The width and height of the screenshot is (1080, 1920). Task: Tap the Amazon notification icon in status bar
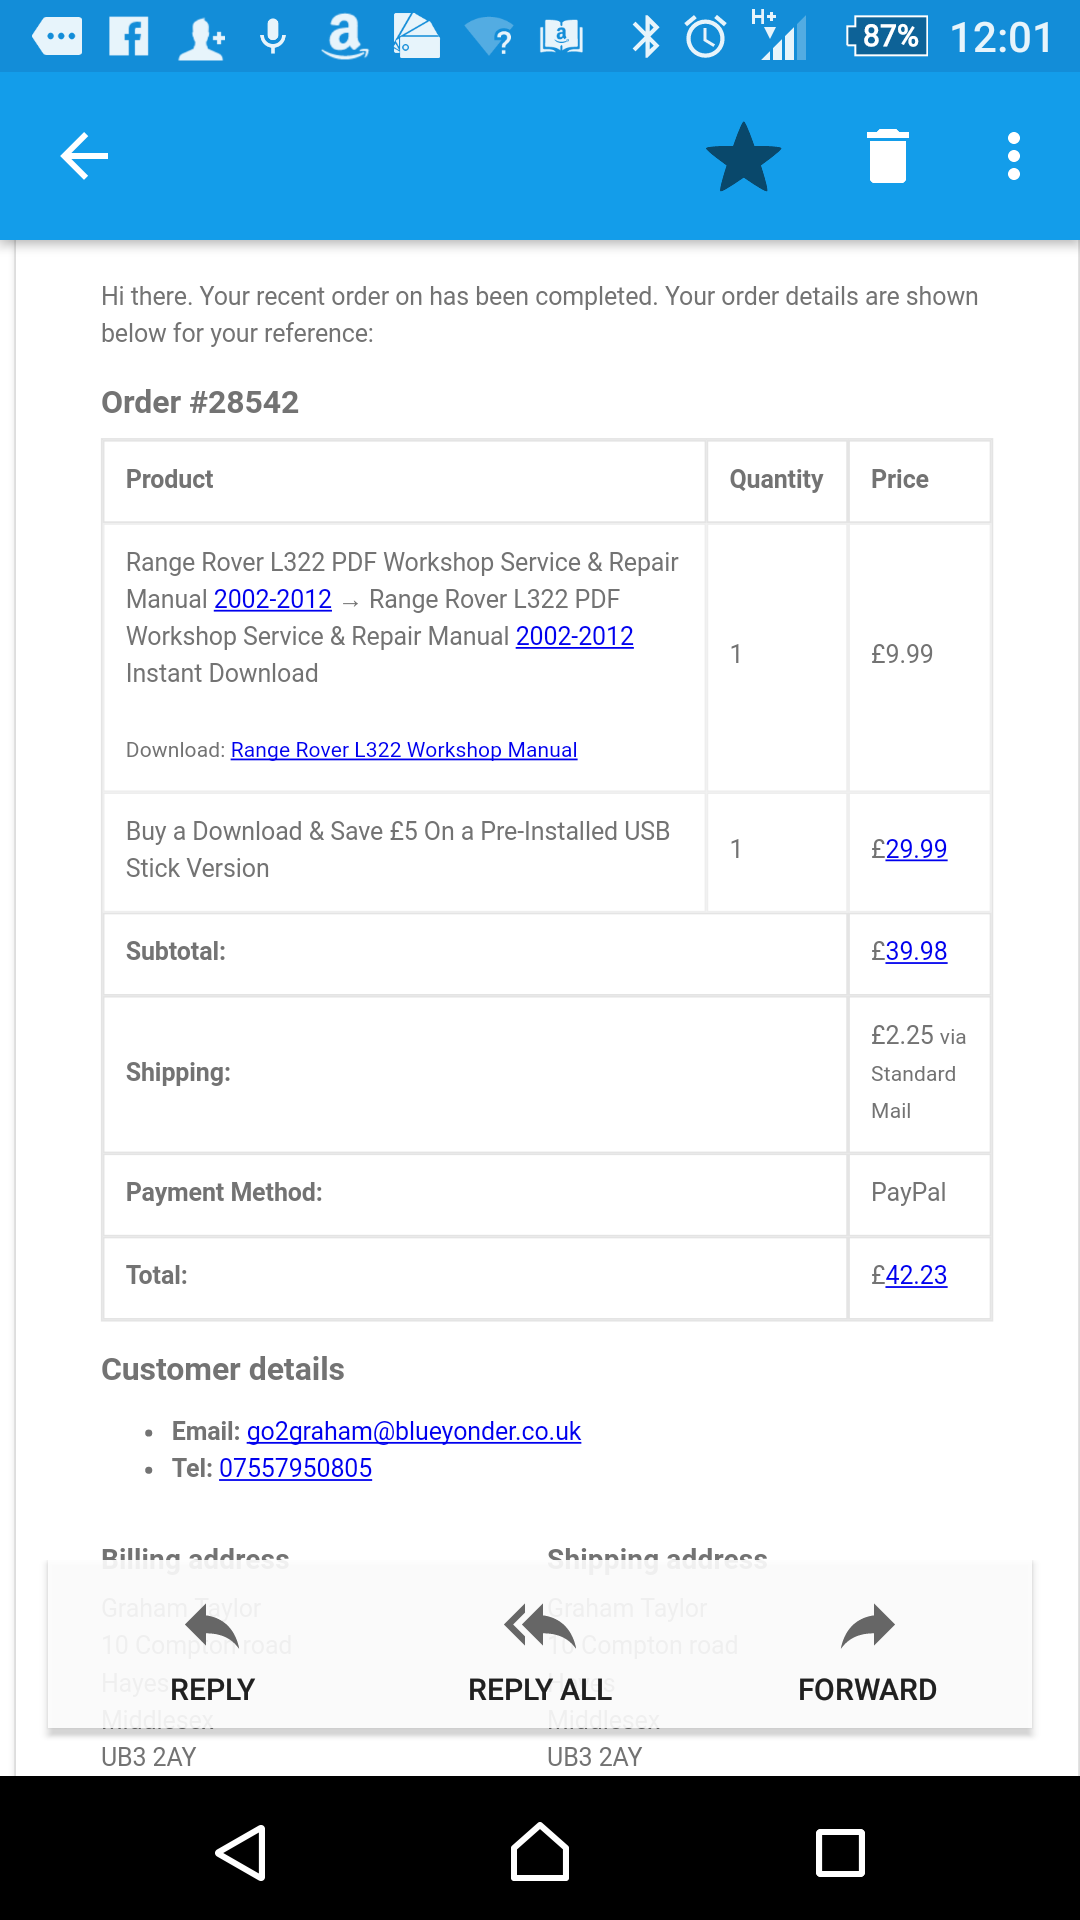point(345,37)
